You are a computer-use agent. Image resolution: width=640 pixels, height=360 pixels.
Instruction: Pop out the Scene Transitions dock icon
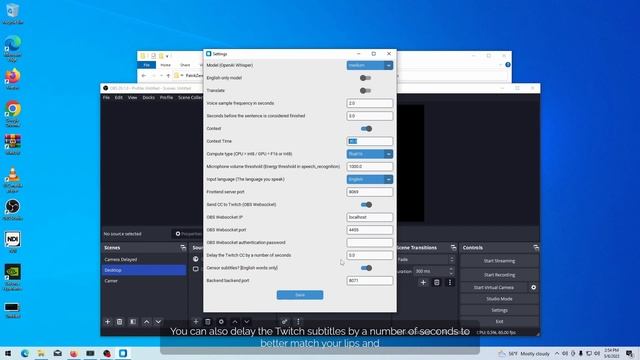pos(453,248)
